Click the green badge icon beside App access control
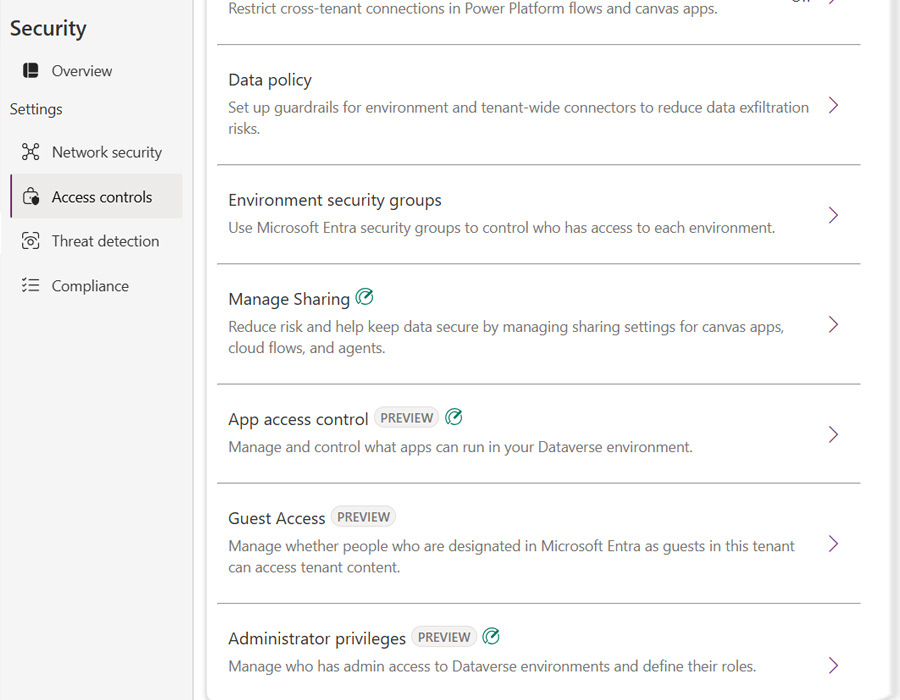 453,417
